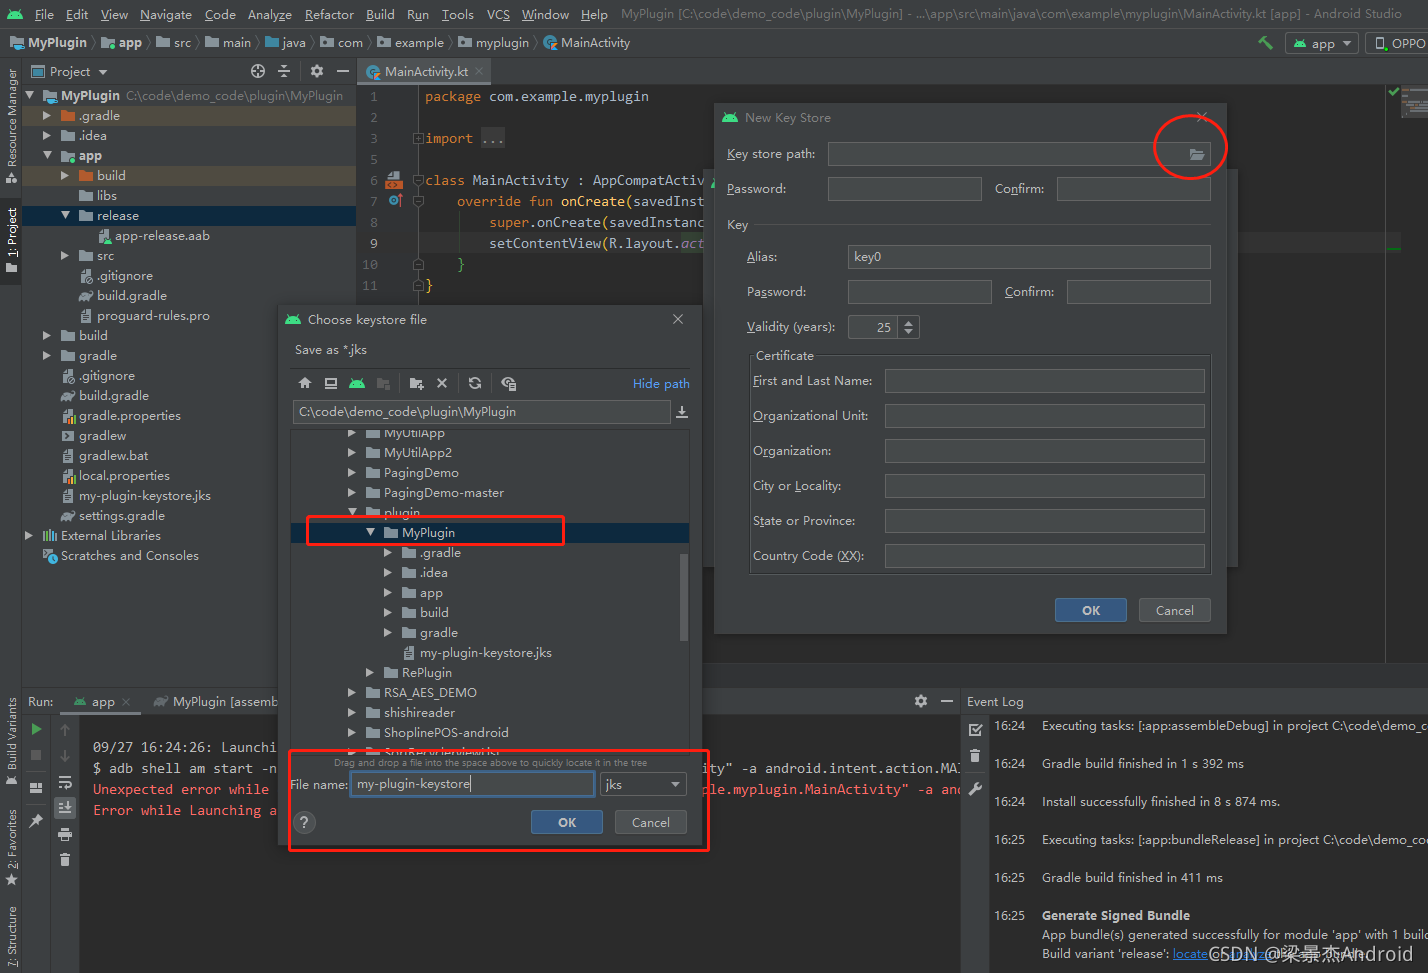
Task: Open the Navigate menu
Action: 165,14
